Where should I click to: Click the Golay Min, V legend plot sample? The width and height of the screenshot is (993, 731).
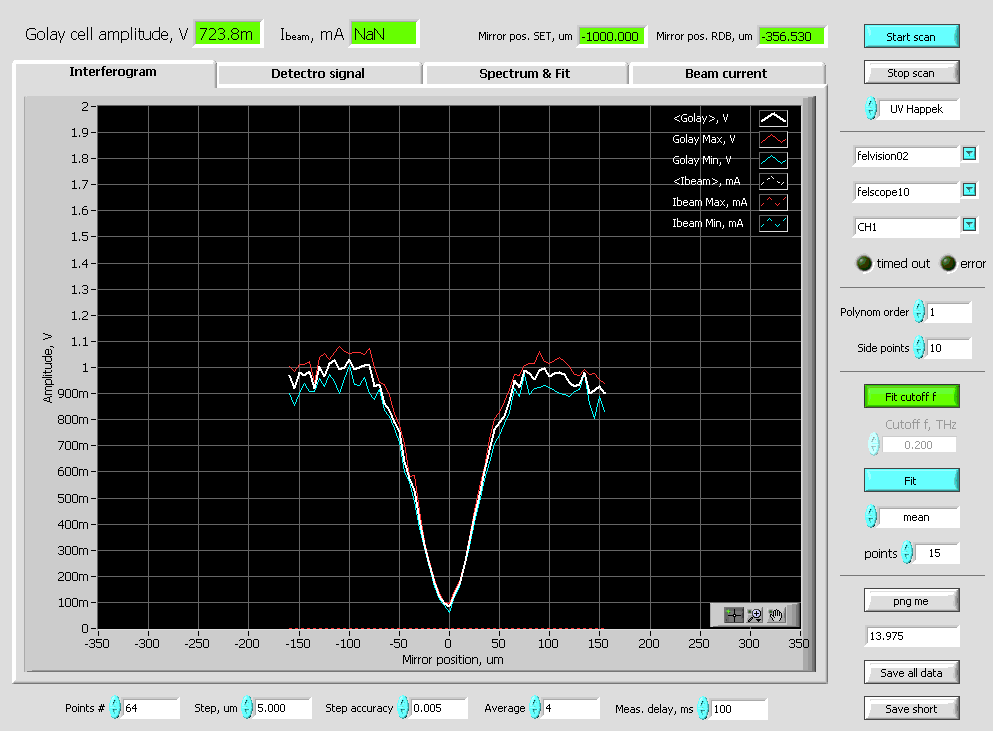pyautogui.click(x=773, y=160)
